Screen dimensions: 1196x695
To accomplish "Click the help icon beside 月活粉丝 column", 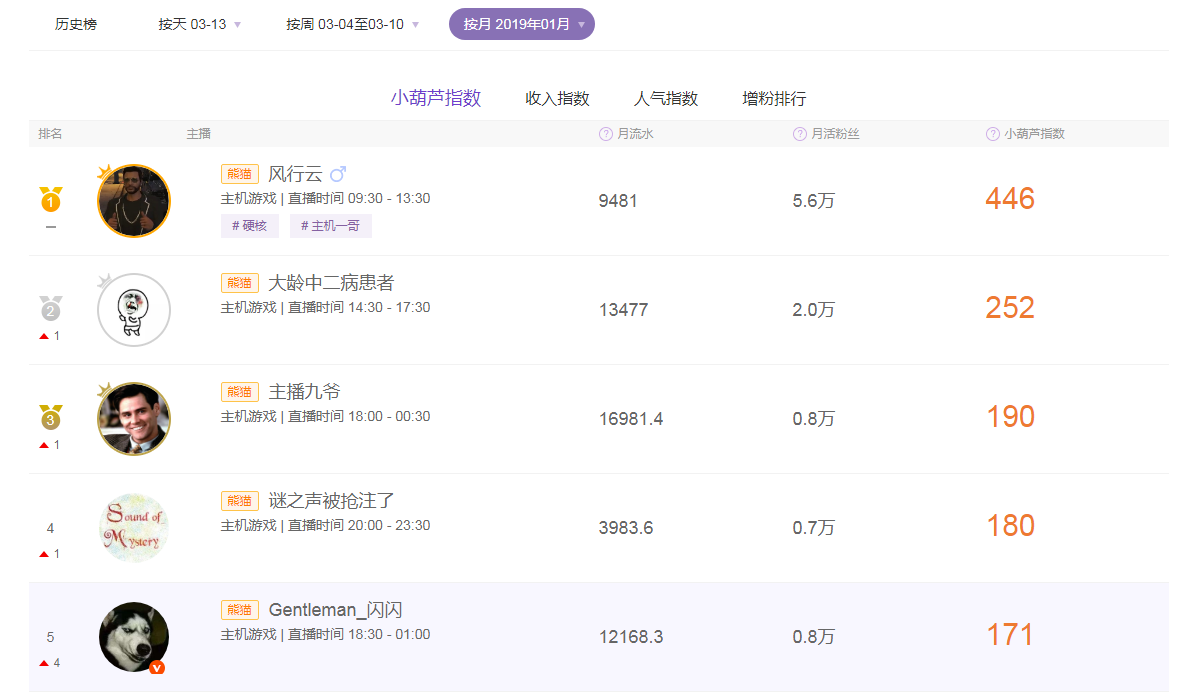I will 798,132.
